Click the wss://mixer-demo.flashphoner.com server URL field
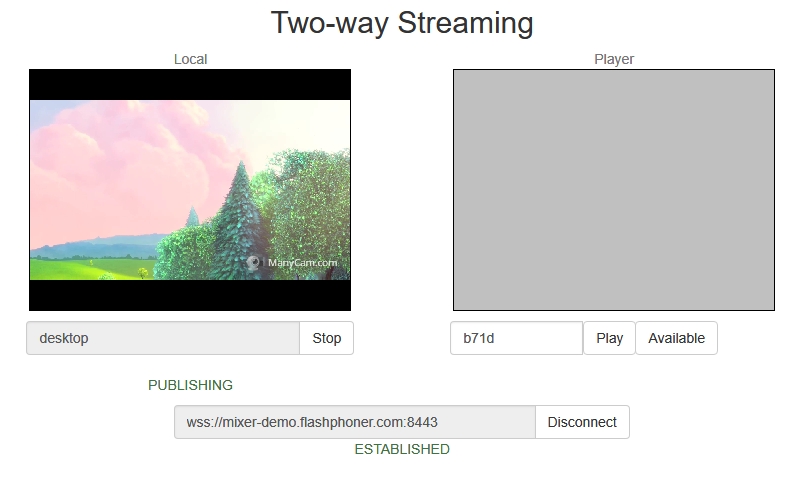The image size is (805, 481). [355, 422]
